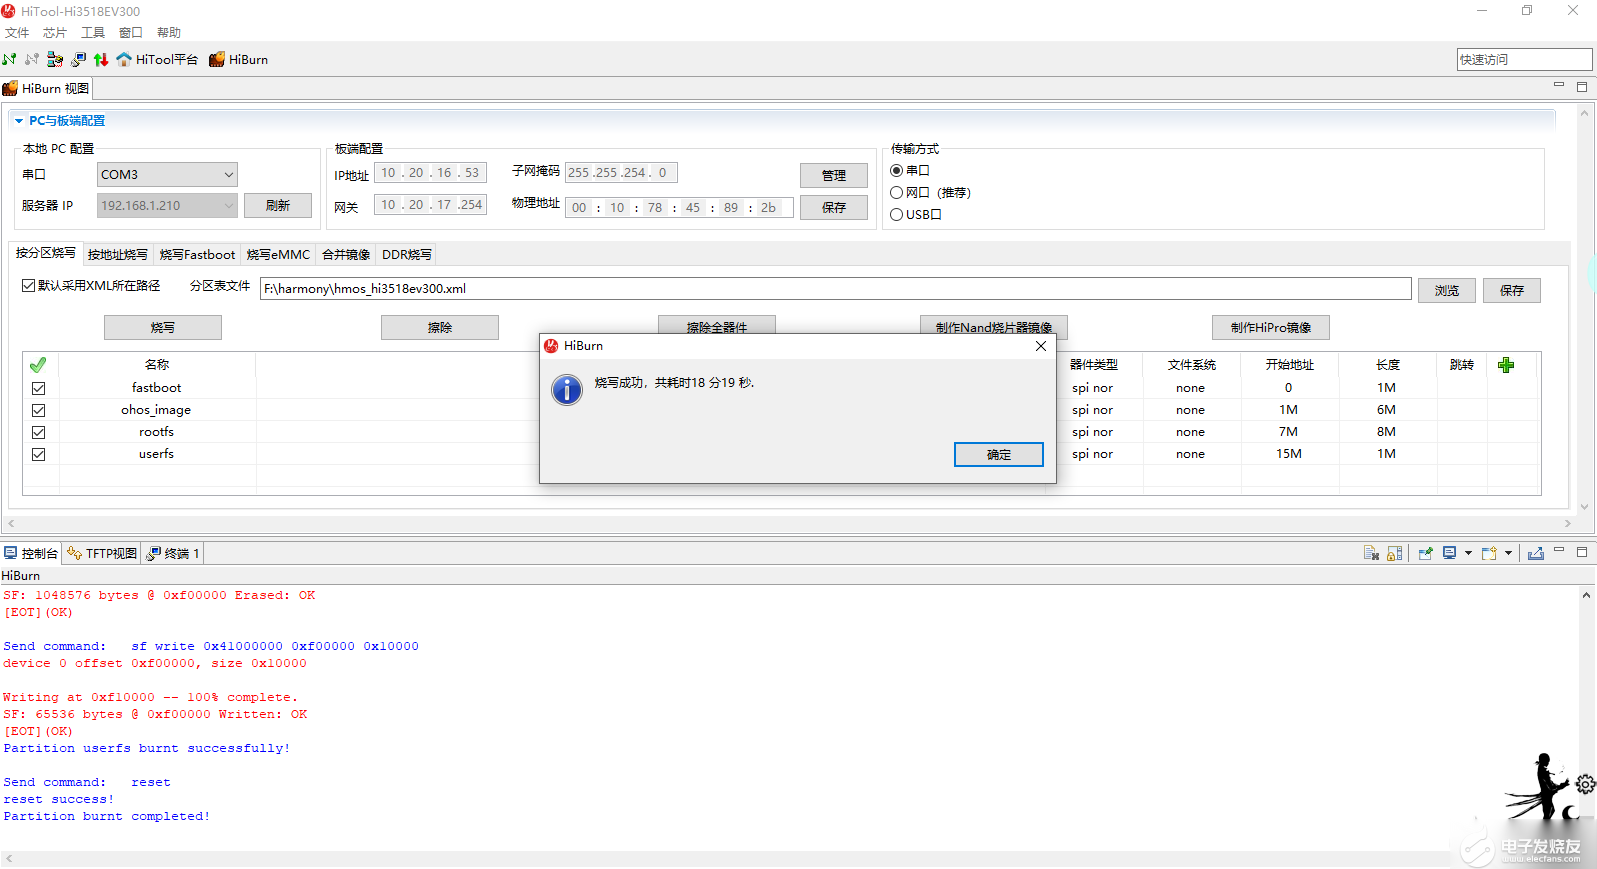
Task: Click the 擦除 erase button
Action: click(440, 328)
